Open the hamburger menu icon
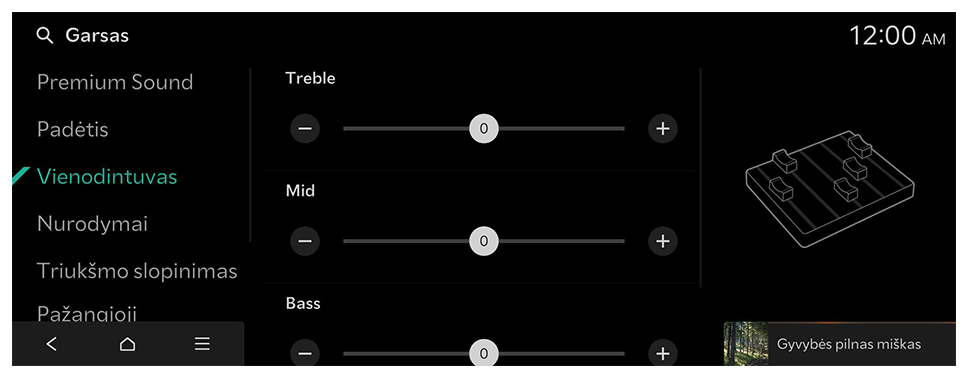The image size is (968, 378). pyautogui.click(x=202, y=344)
